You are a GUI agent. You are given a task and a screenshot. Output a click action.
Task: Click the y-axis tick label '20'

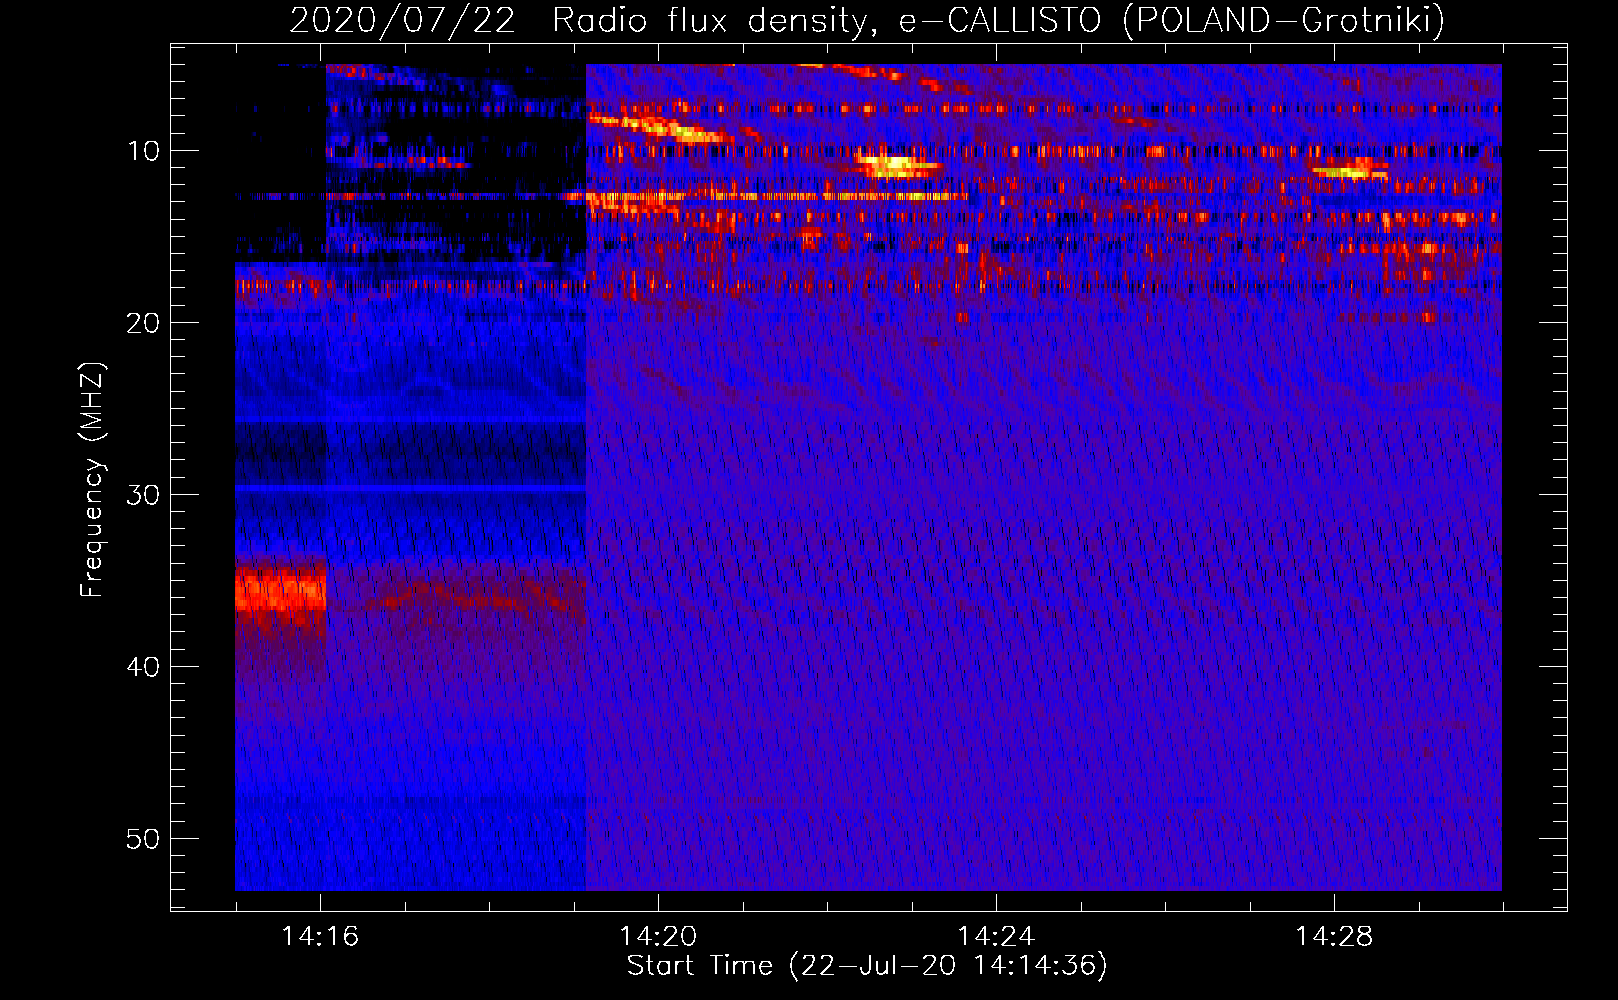[143, 323]
